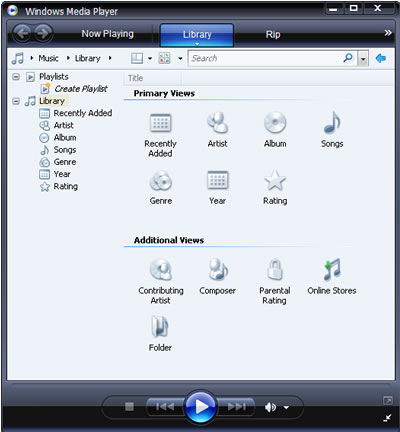The image size is (400, 432).
Task: Click the Primary Views heading
Action: pyautogui.click(x=164, y=93)
